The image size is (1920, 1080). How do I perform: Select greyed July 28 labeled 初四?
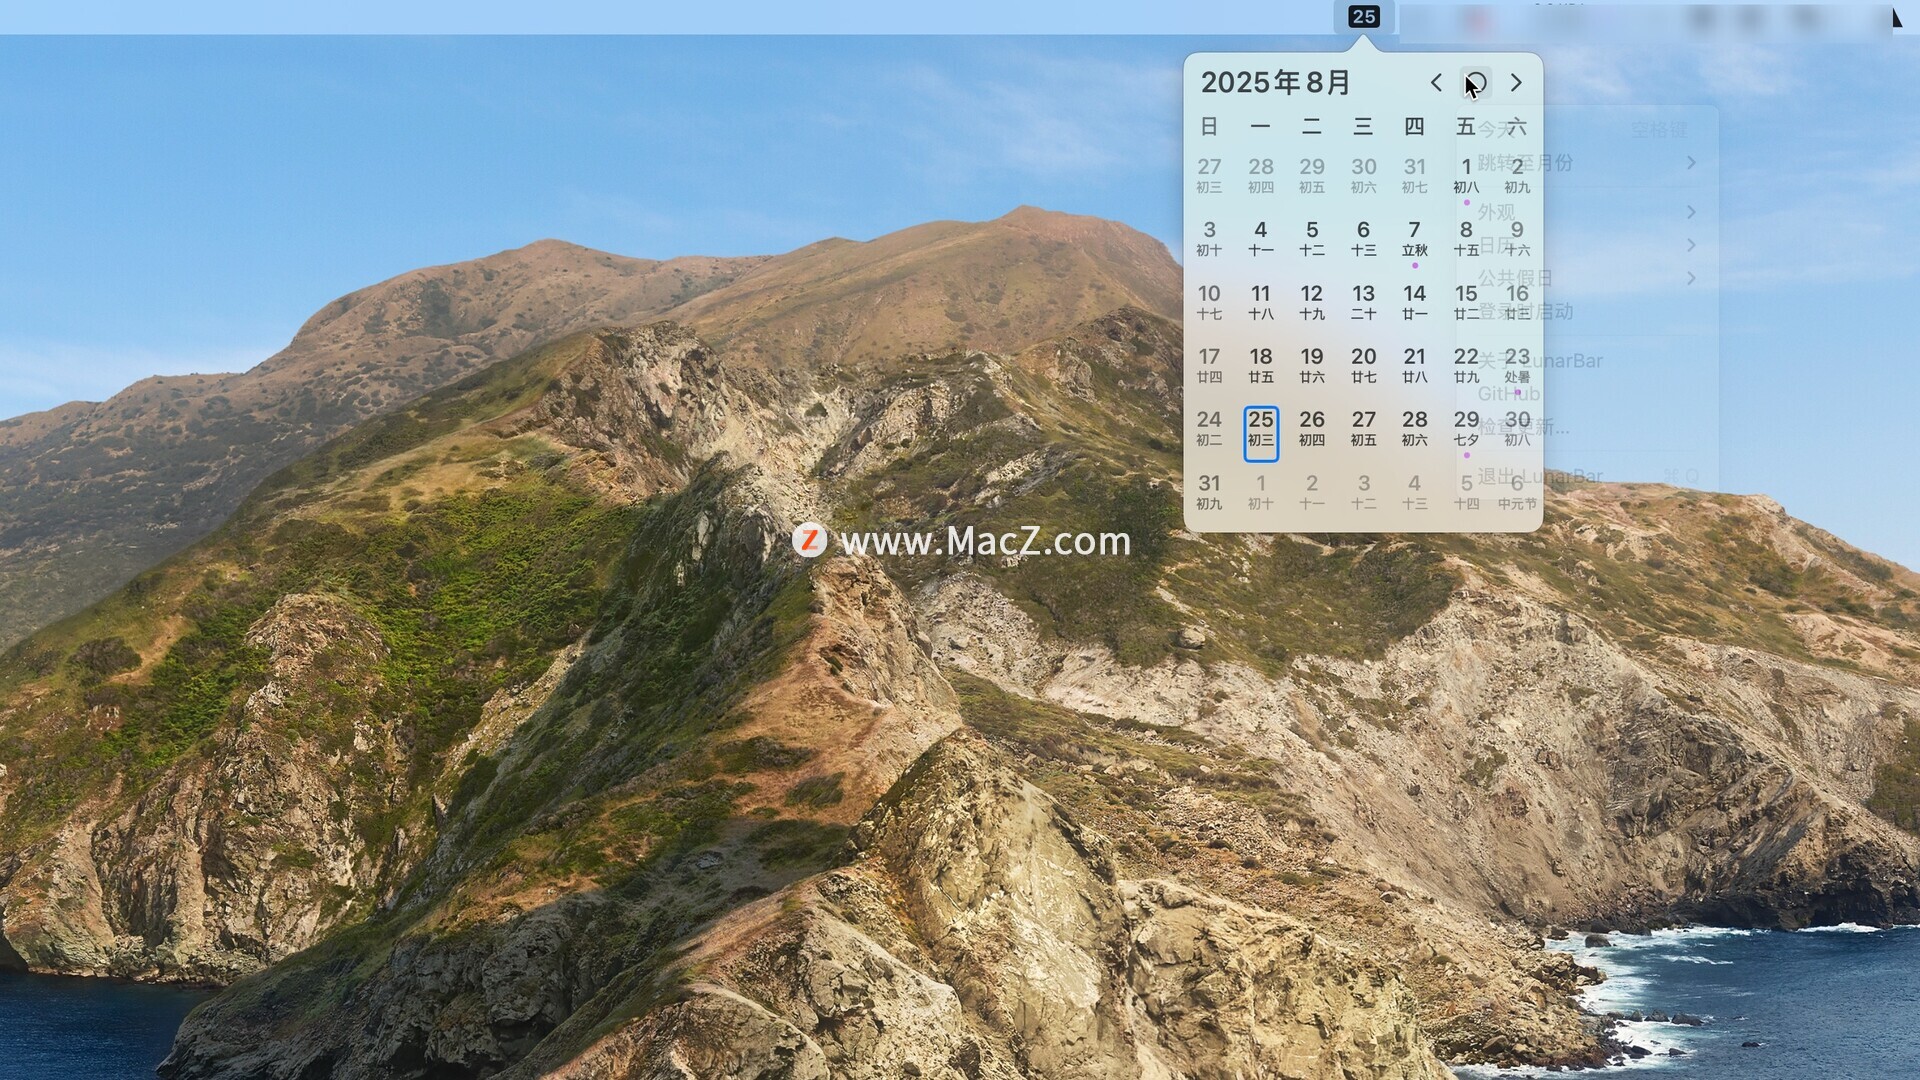point(1261,177)
